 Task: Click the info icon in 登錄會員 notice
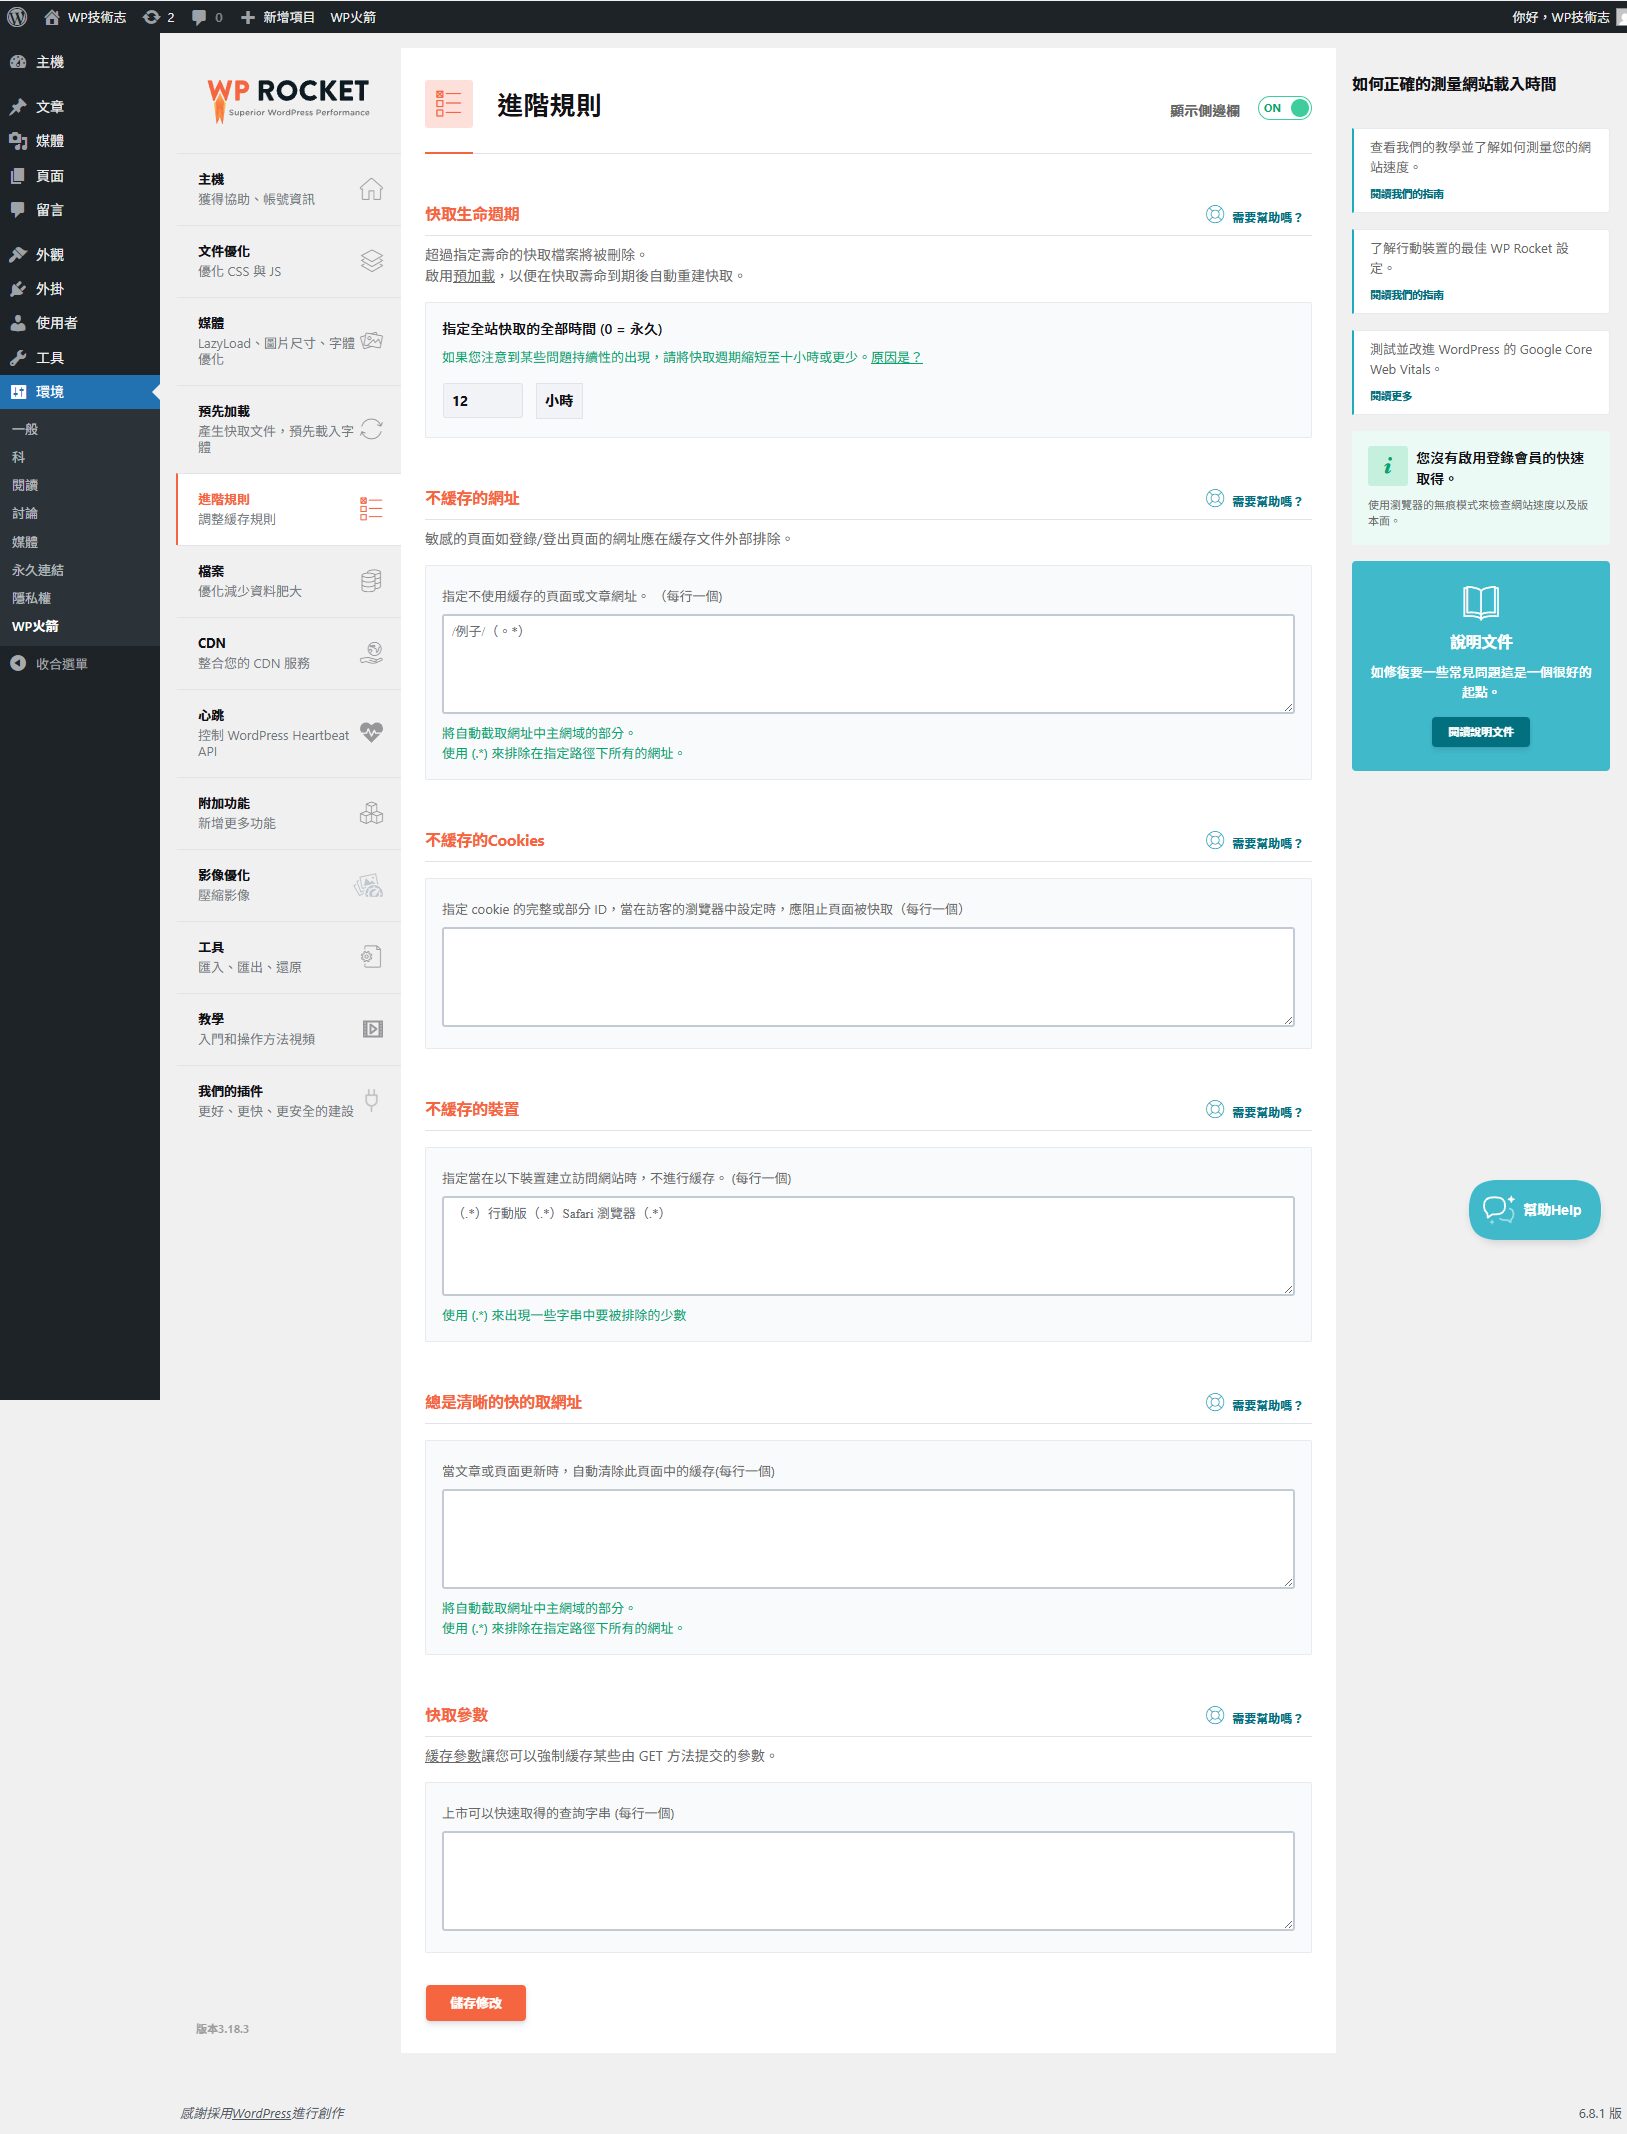pyautogui.click(x=1387, y=466)
